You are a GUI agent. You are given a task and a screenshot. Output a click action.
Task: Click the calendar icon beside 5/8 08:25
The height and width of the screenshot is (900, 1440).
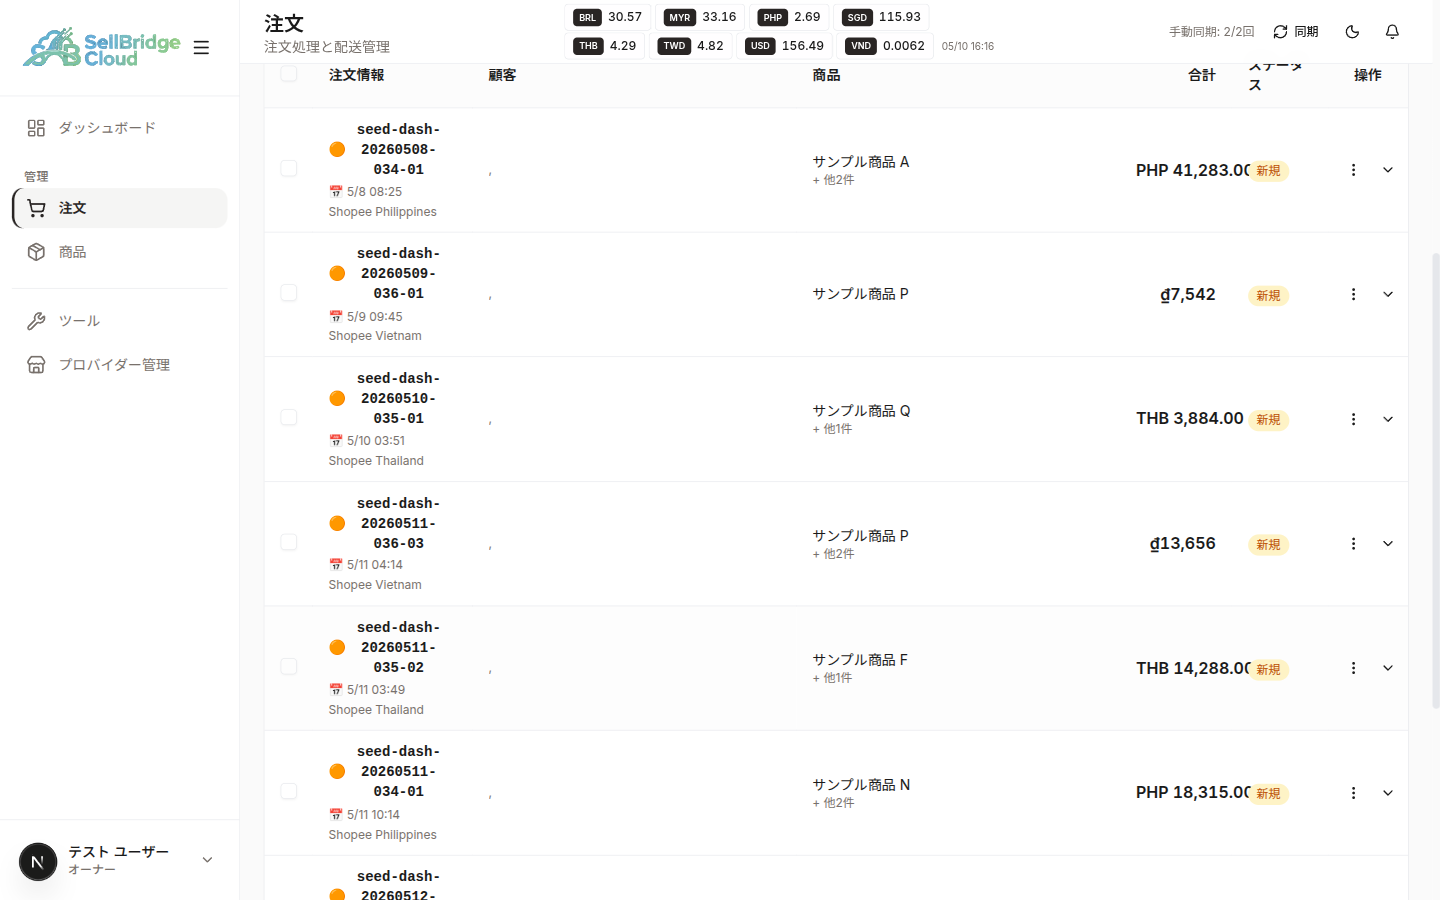[x=336, y=191]
